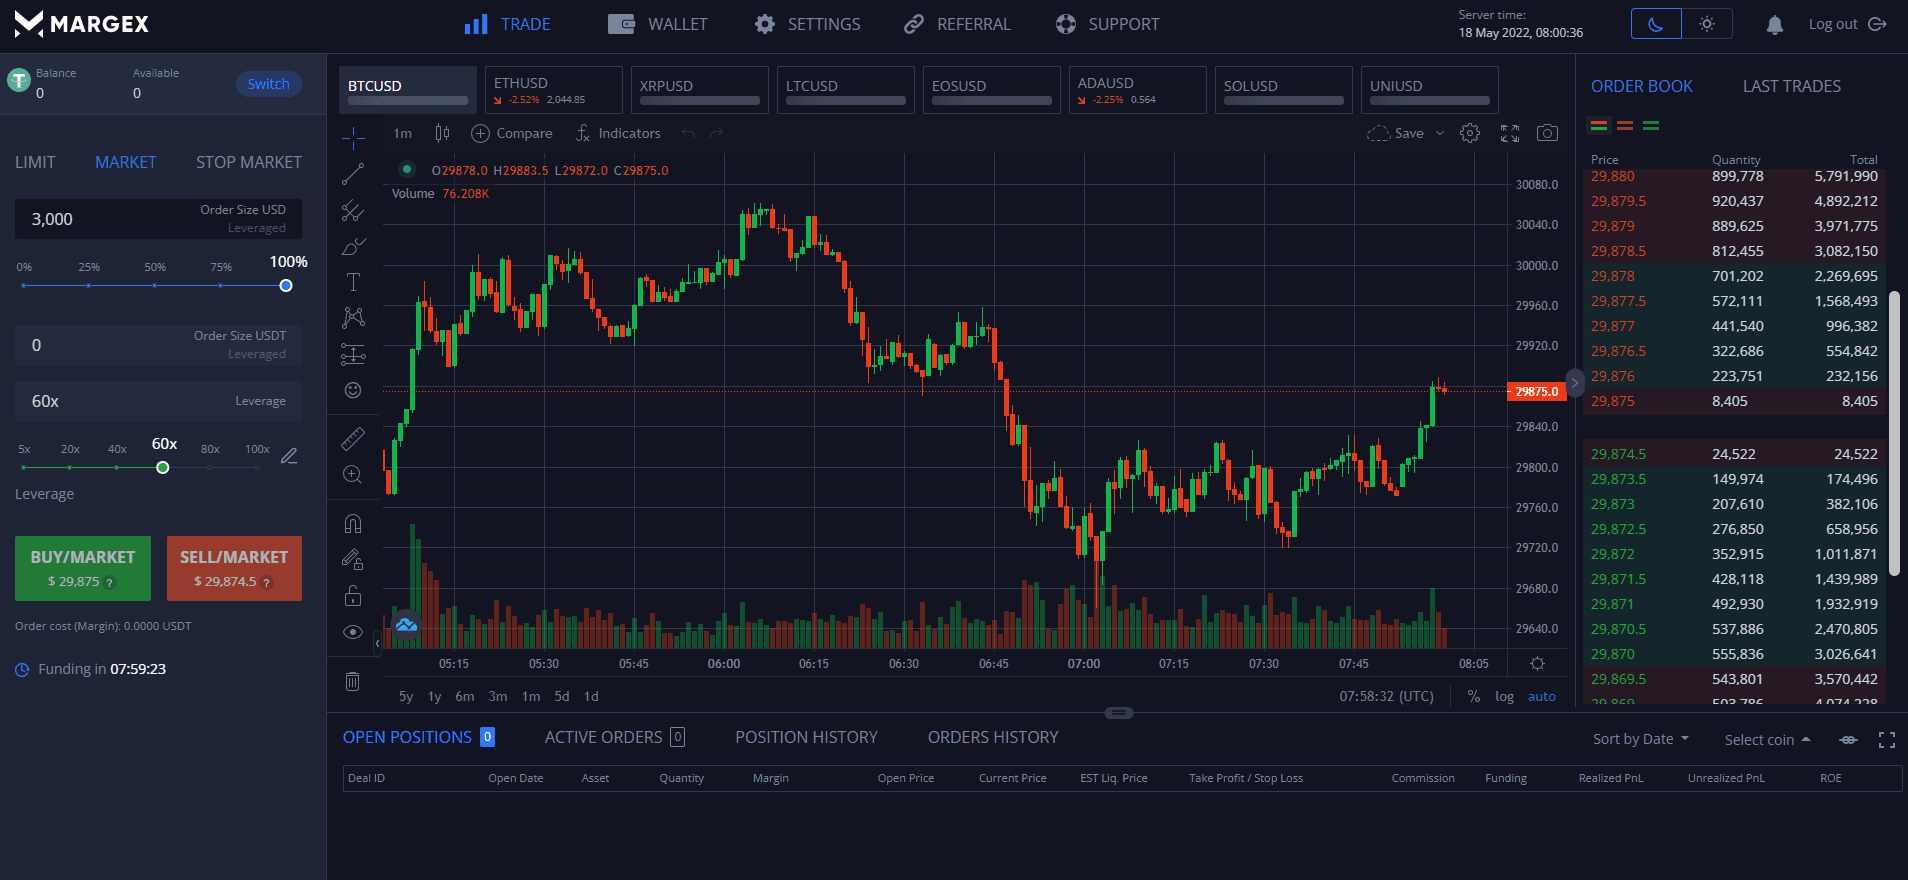Open the notifications bell
Image resolution: width=1908 pixels, height=880 pixels.
[x=1775, y=25]
